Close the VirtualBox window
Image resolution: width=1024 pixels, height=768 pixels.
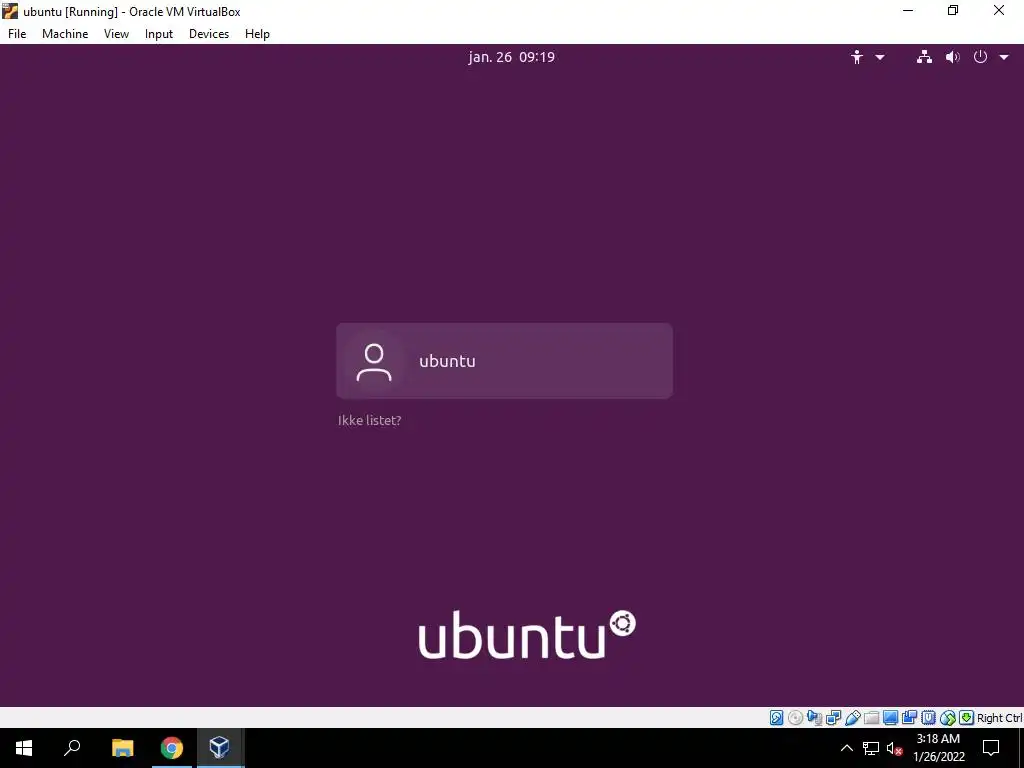(999, 11)
